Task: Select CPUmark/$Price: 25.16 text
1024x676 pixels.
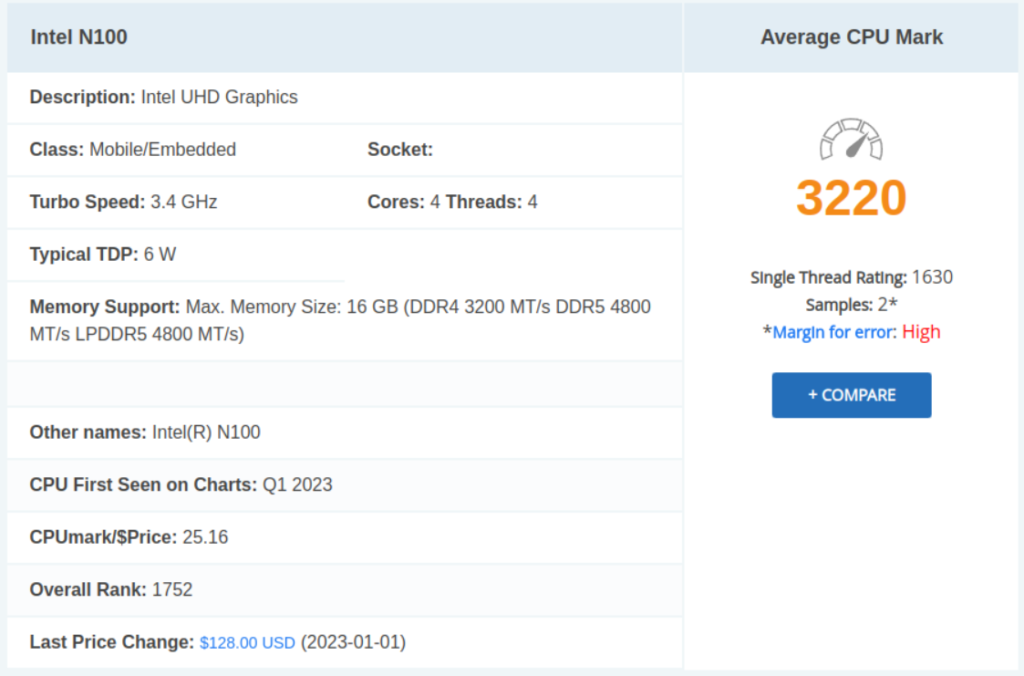Action: coord(129,537)
